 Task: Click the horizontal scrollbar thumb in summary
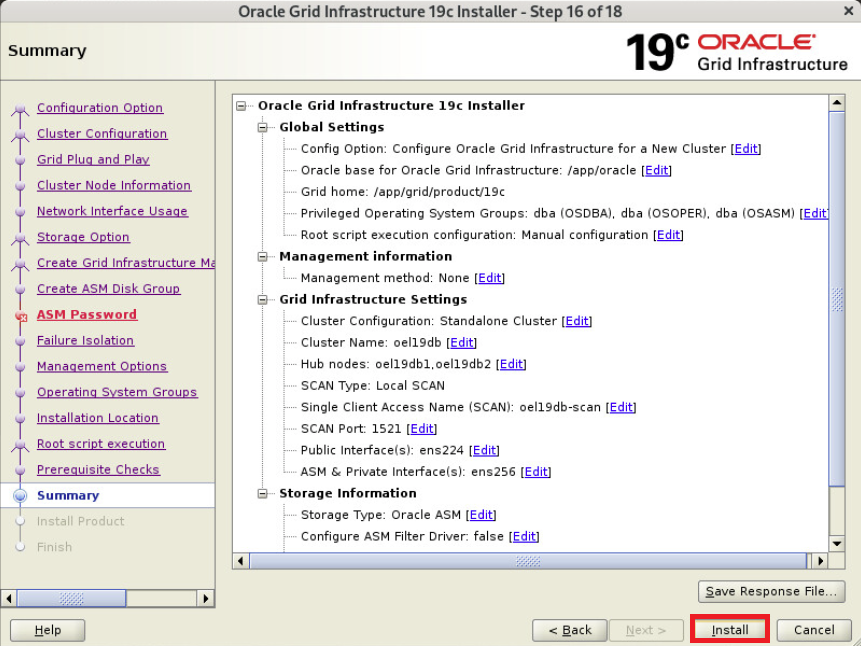[528, 561]
